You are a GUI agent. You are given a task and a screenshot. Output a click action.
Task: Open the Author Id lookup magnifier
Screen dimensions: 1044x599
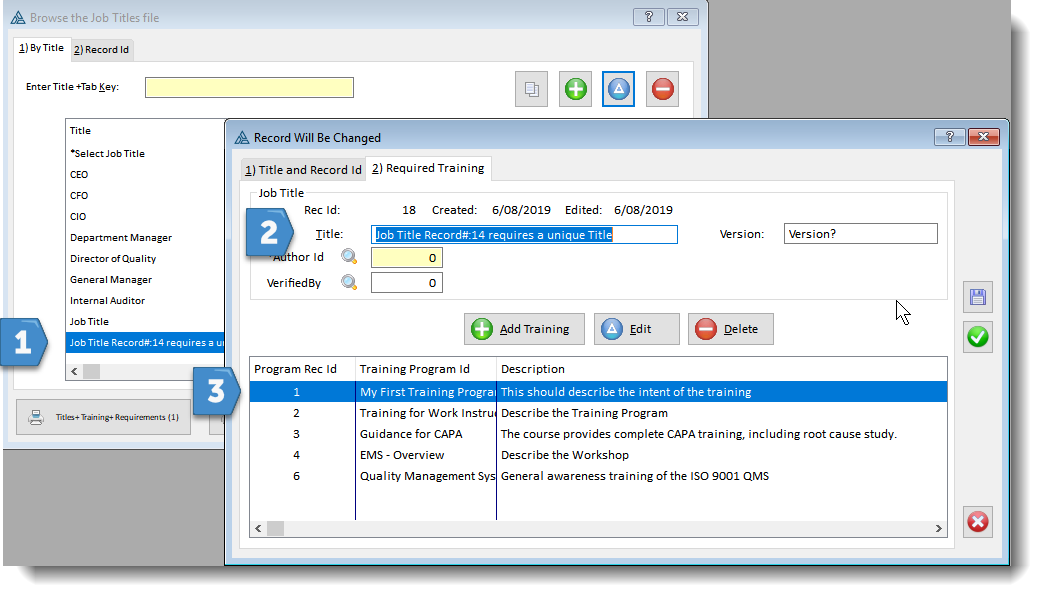coord(349,257)
